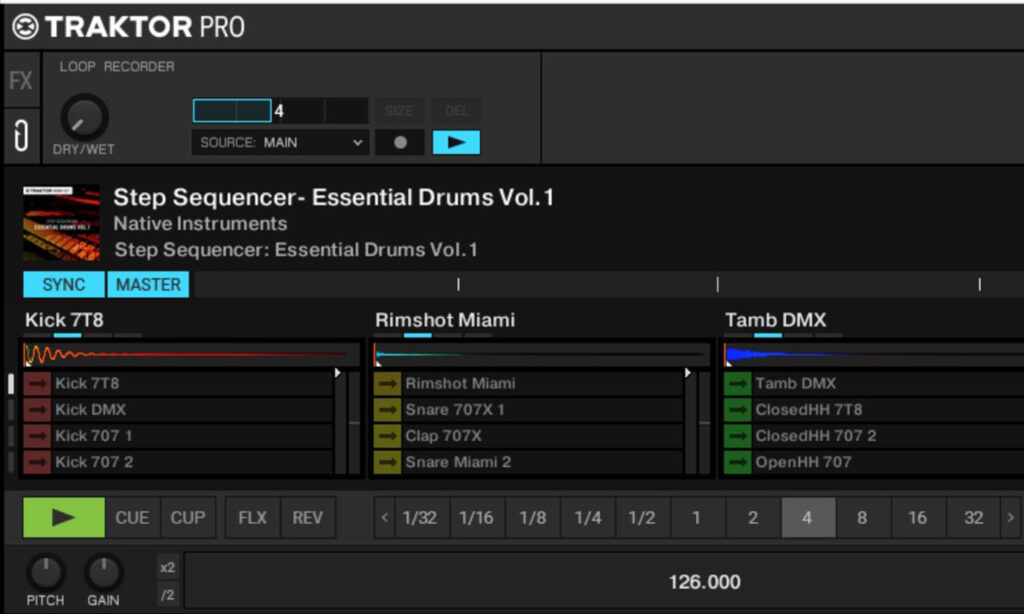Click the loop size right arrow

(x=1010, y=517)
